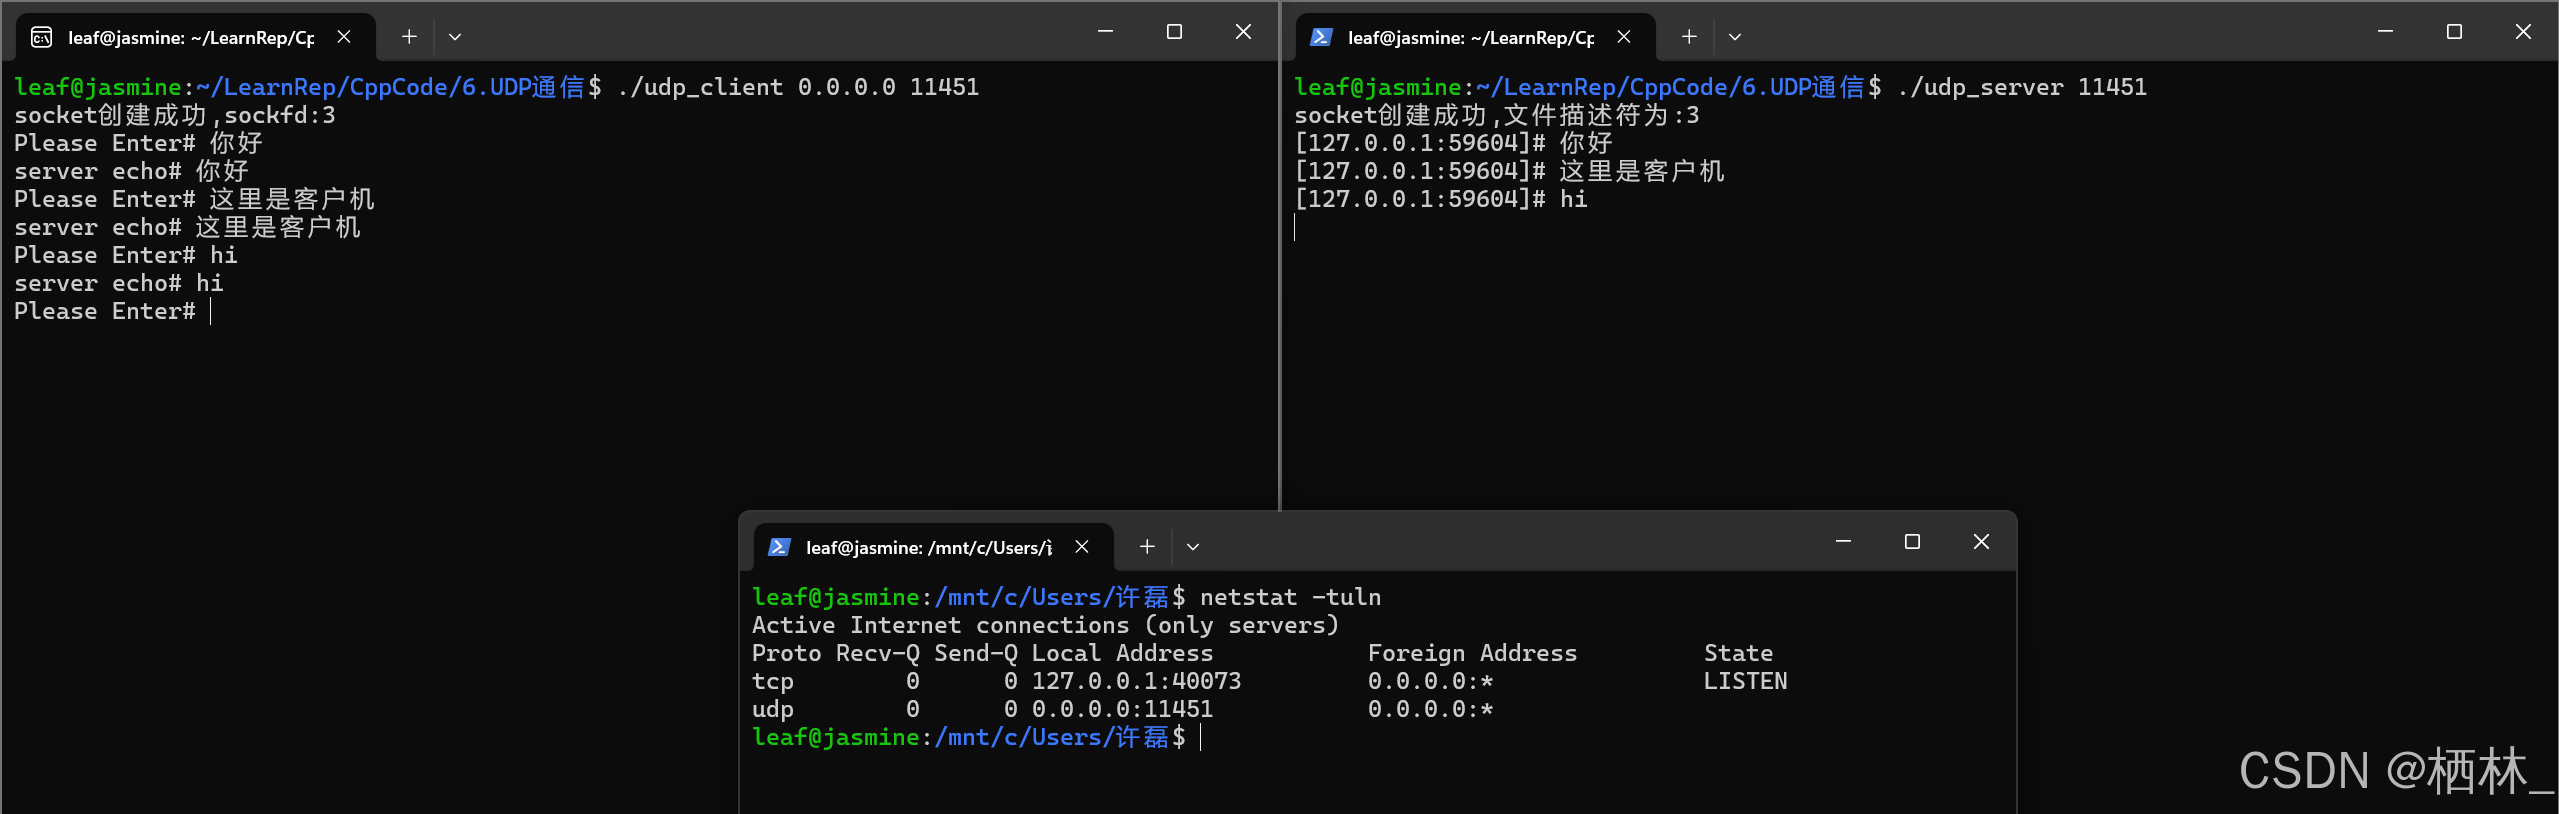This screenshot has width=2559, height=814.
Task: Expand the profile dropdown in the netstat window
Action: 1193,547
